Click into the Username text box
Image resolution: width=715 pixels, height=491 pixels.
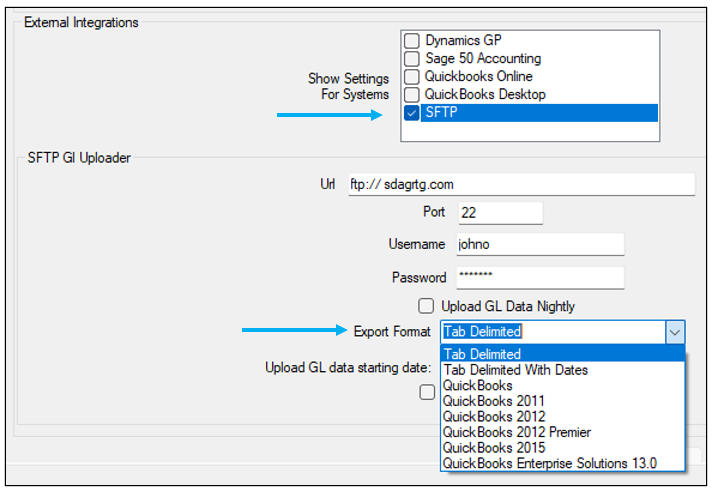point(539,244)
